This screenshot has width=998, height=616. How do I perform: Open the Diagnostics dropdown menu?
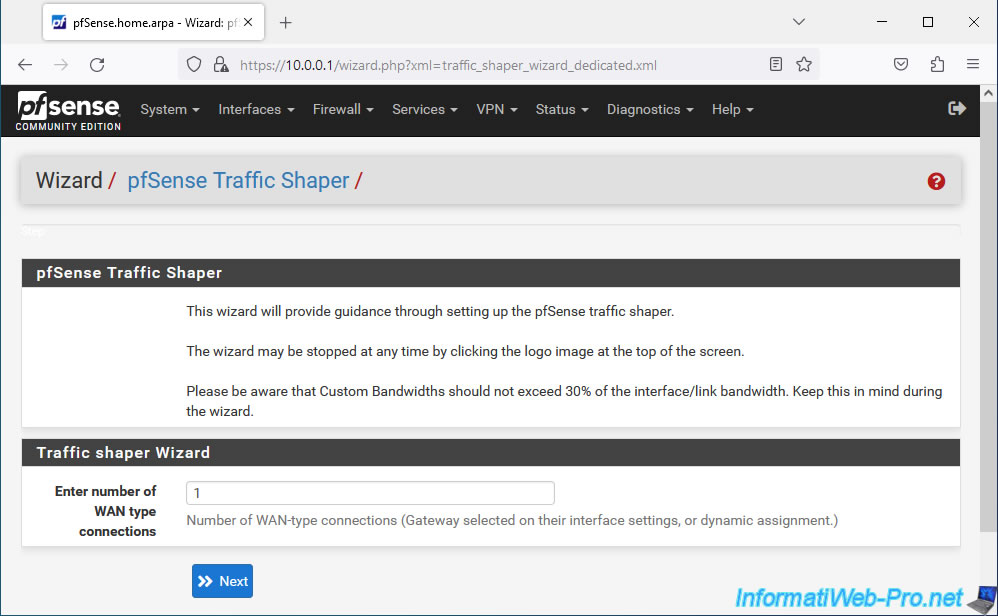point(650,109)
